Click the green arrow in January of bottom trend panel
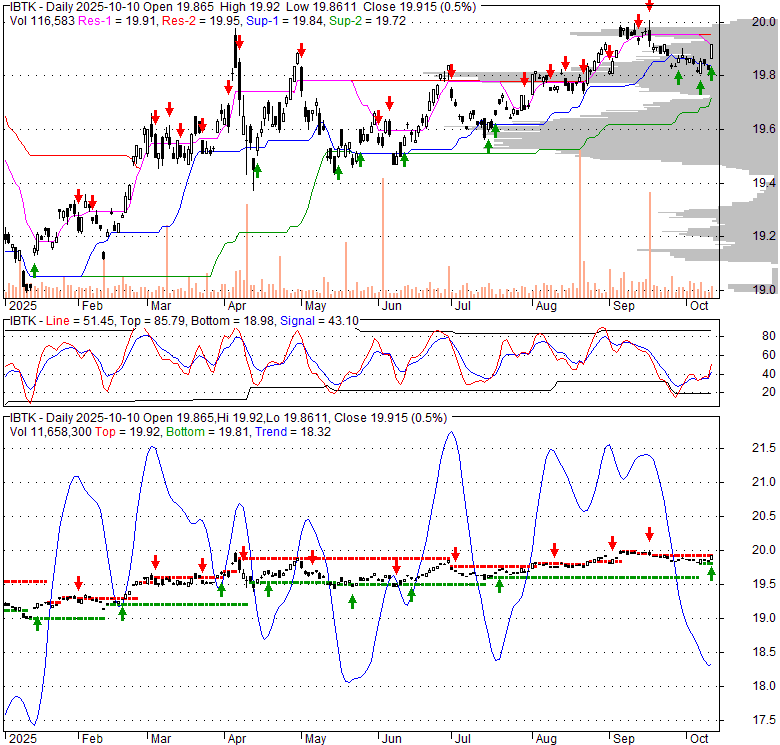This screenshot has width=780, height=745. pyautogui.click(x=37, y=623)
